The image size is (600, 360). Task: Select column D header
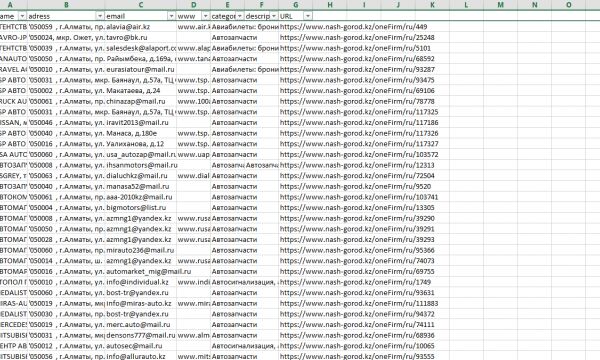coord(194,5)
